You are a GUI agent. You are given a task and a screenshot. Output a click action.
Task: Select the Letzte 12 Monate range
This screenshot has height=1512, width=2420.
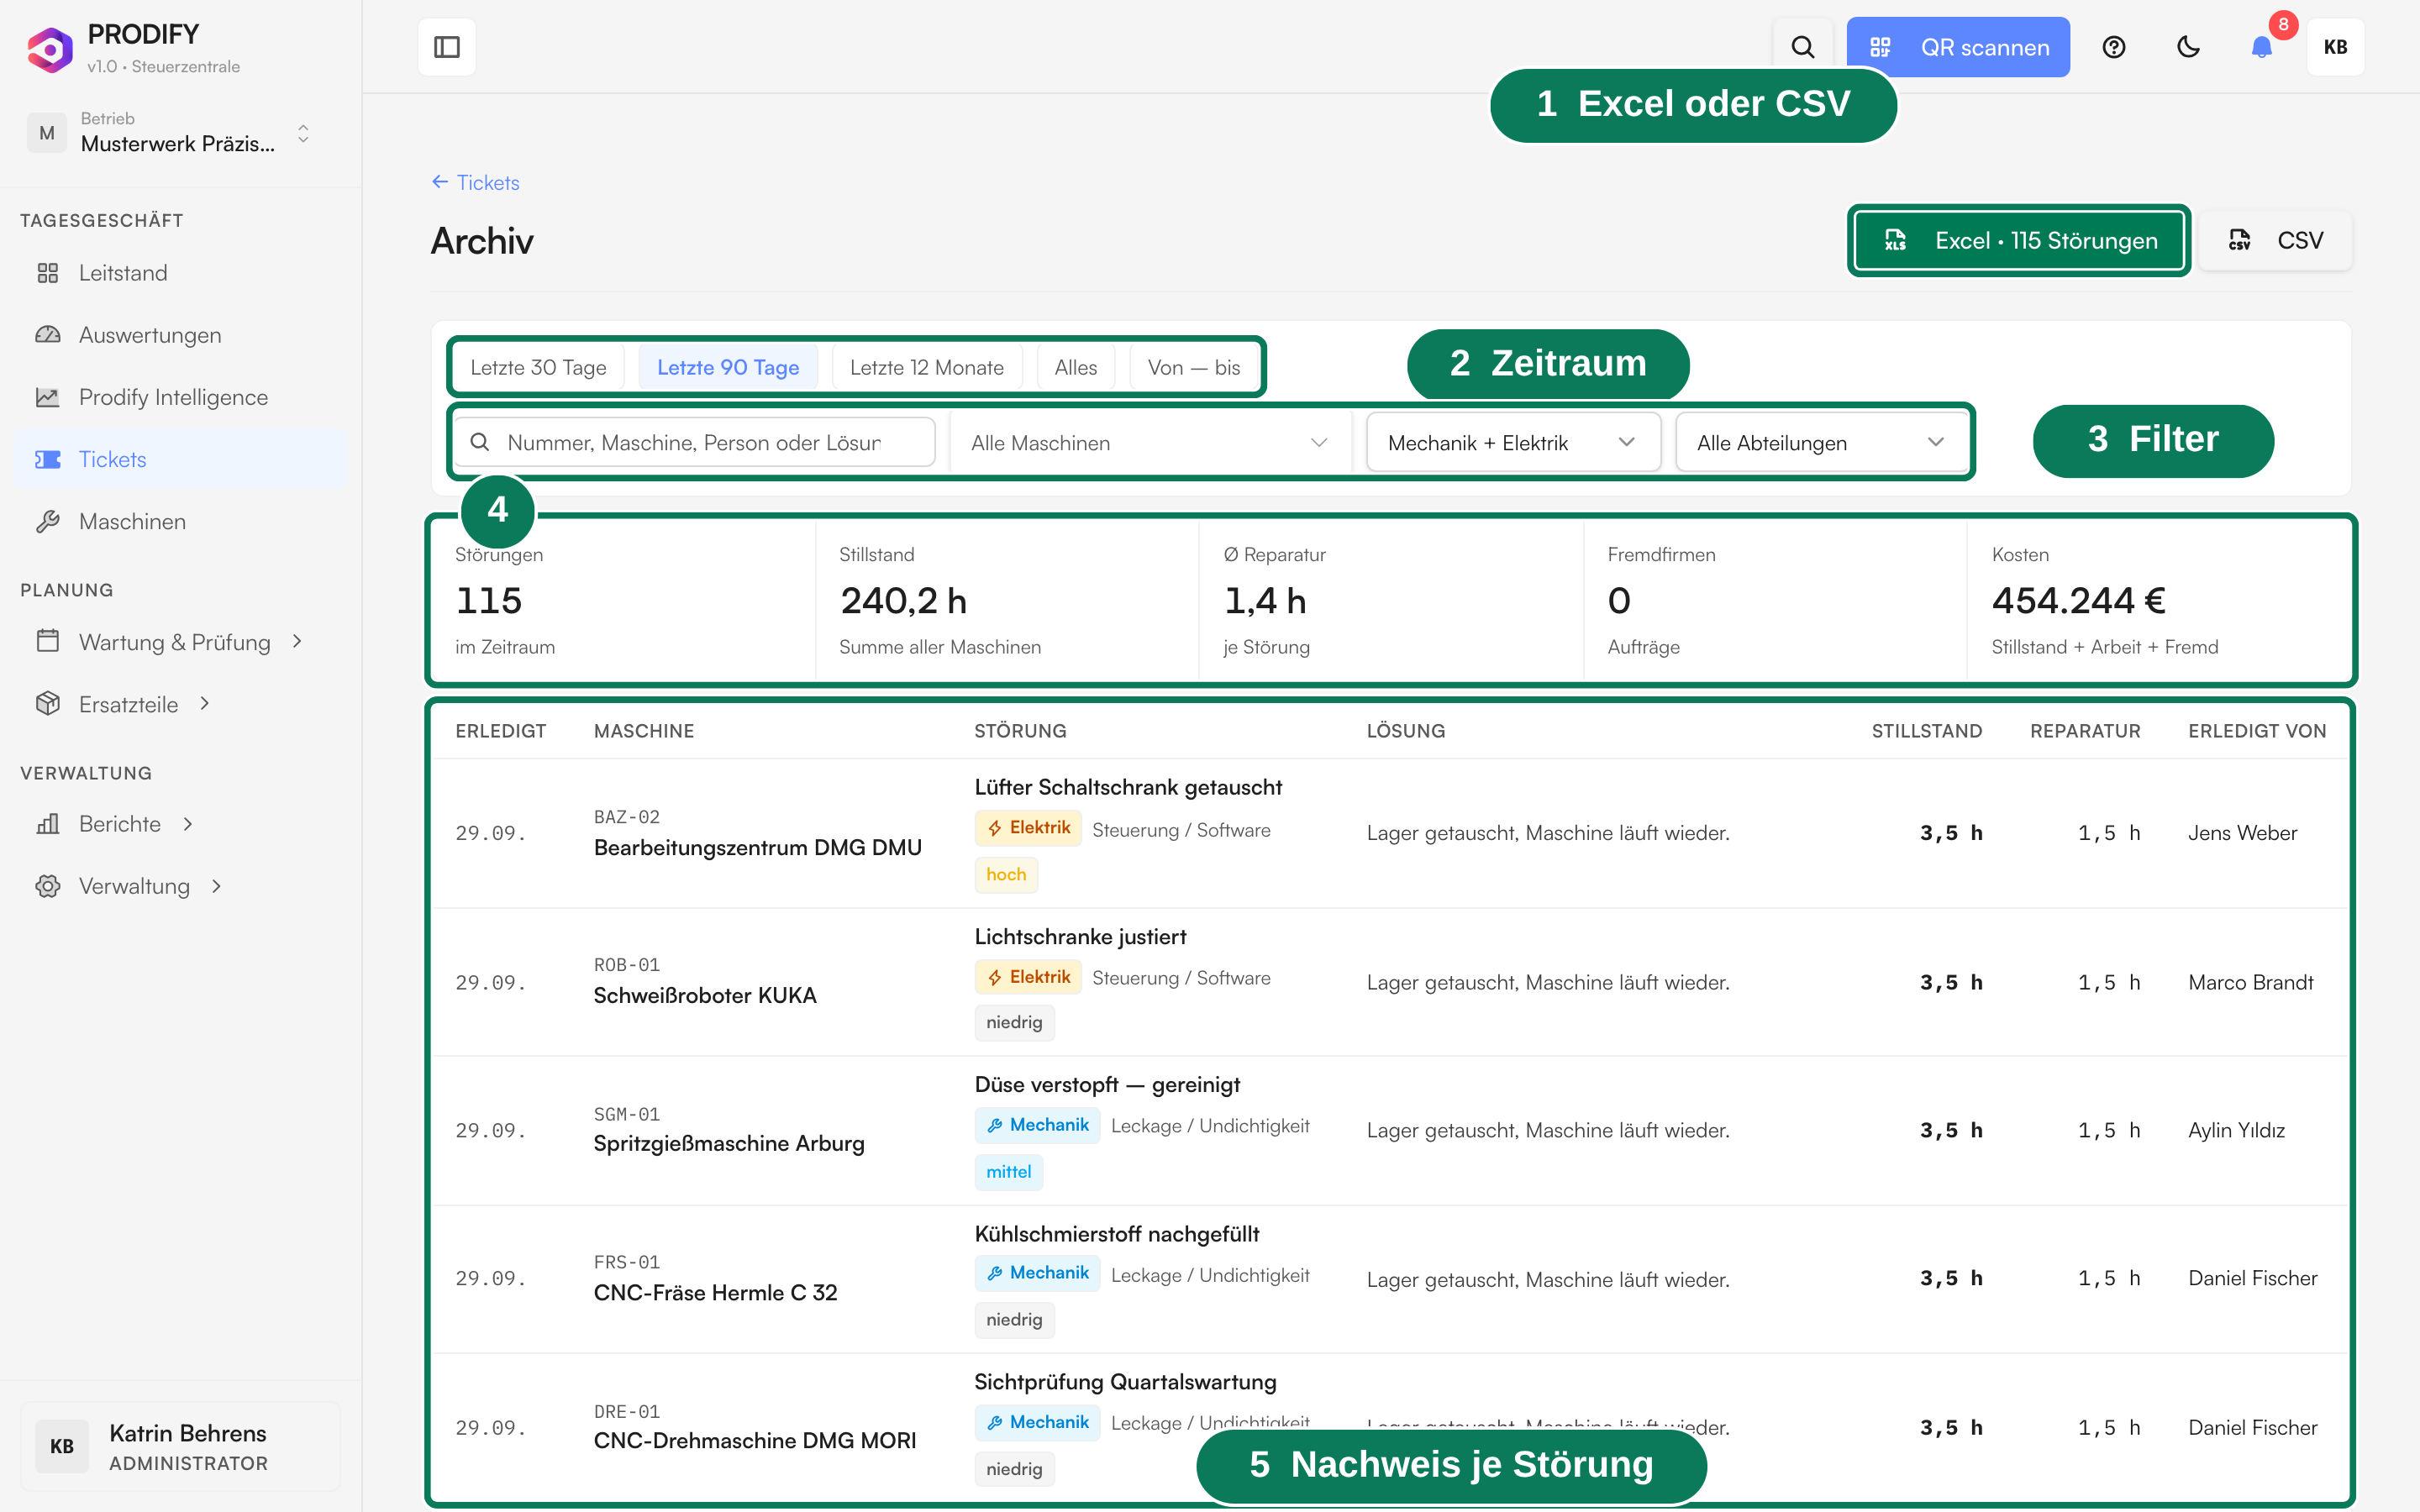(x=926, y=367)
